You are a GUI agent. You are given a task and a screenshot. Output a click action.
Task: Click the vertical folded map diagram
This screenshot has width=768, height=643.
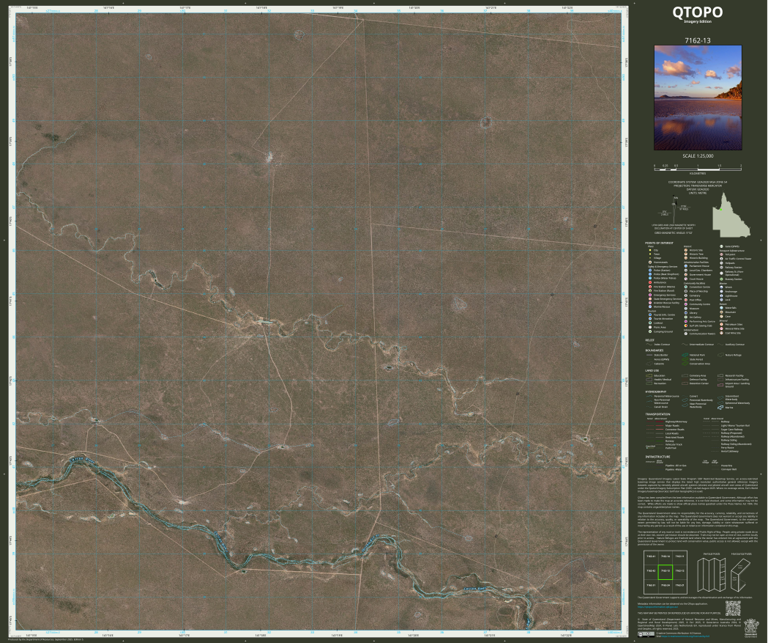pos(711,575)
